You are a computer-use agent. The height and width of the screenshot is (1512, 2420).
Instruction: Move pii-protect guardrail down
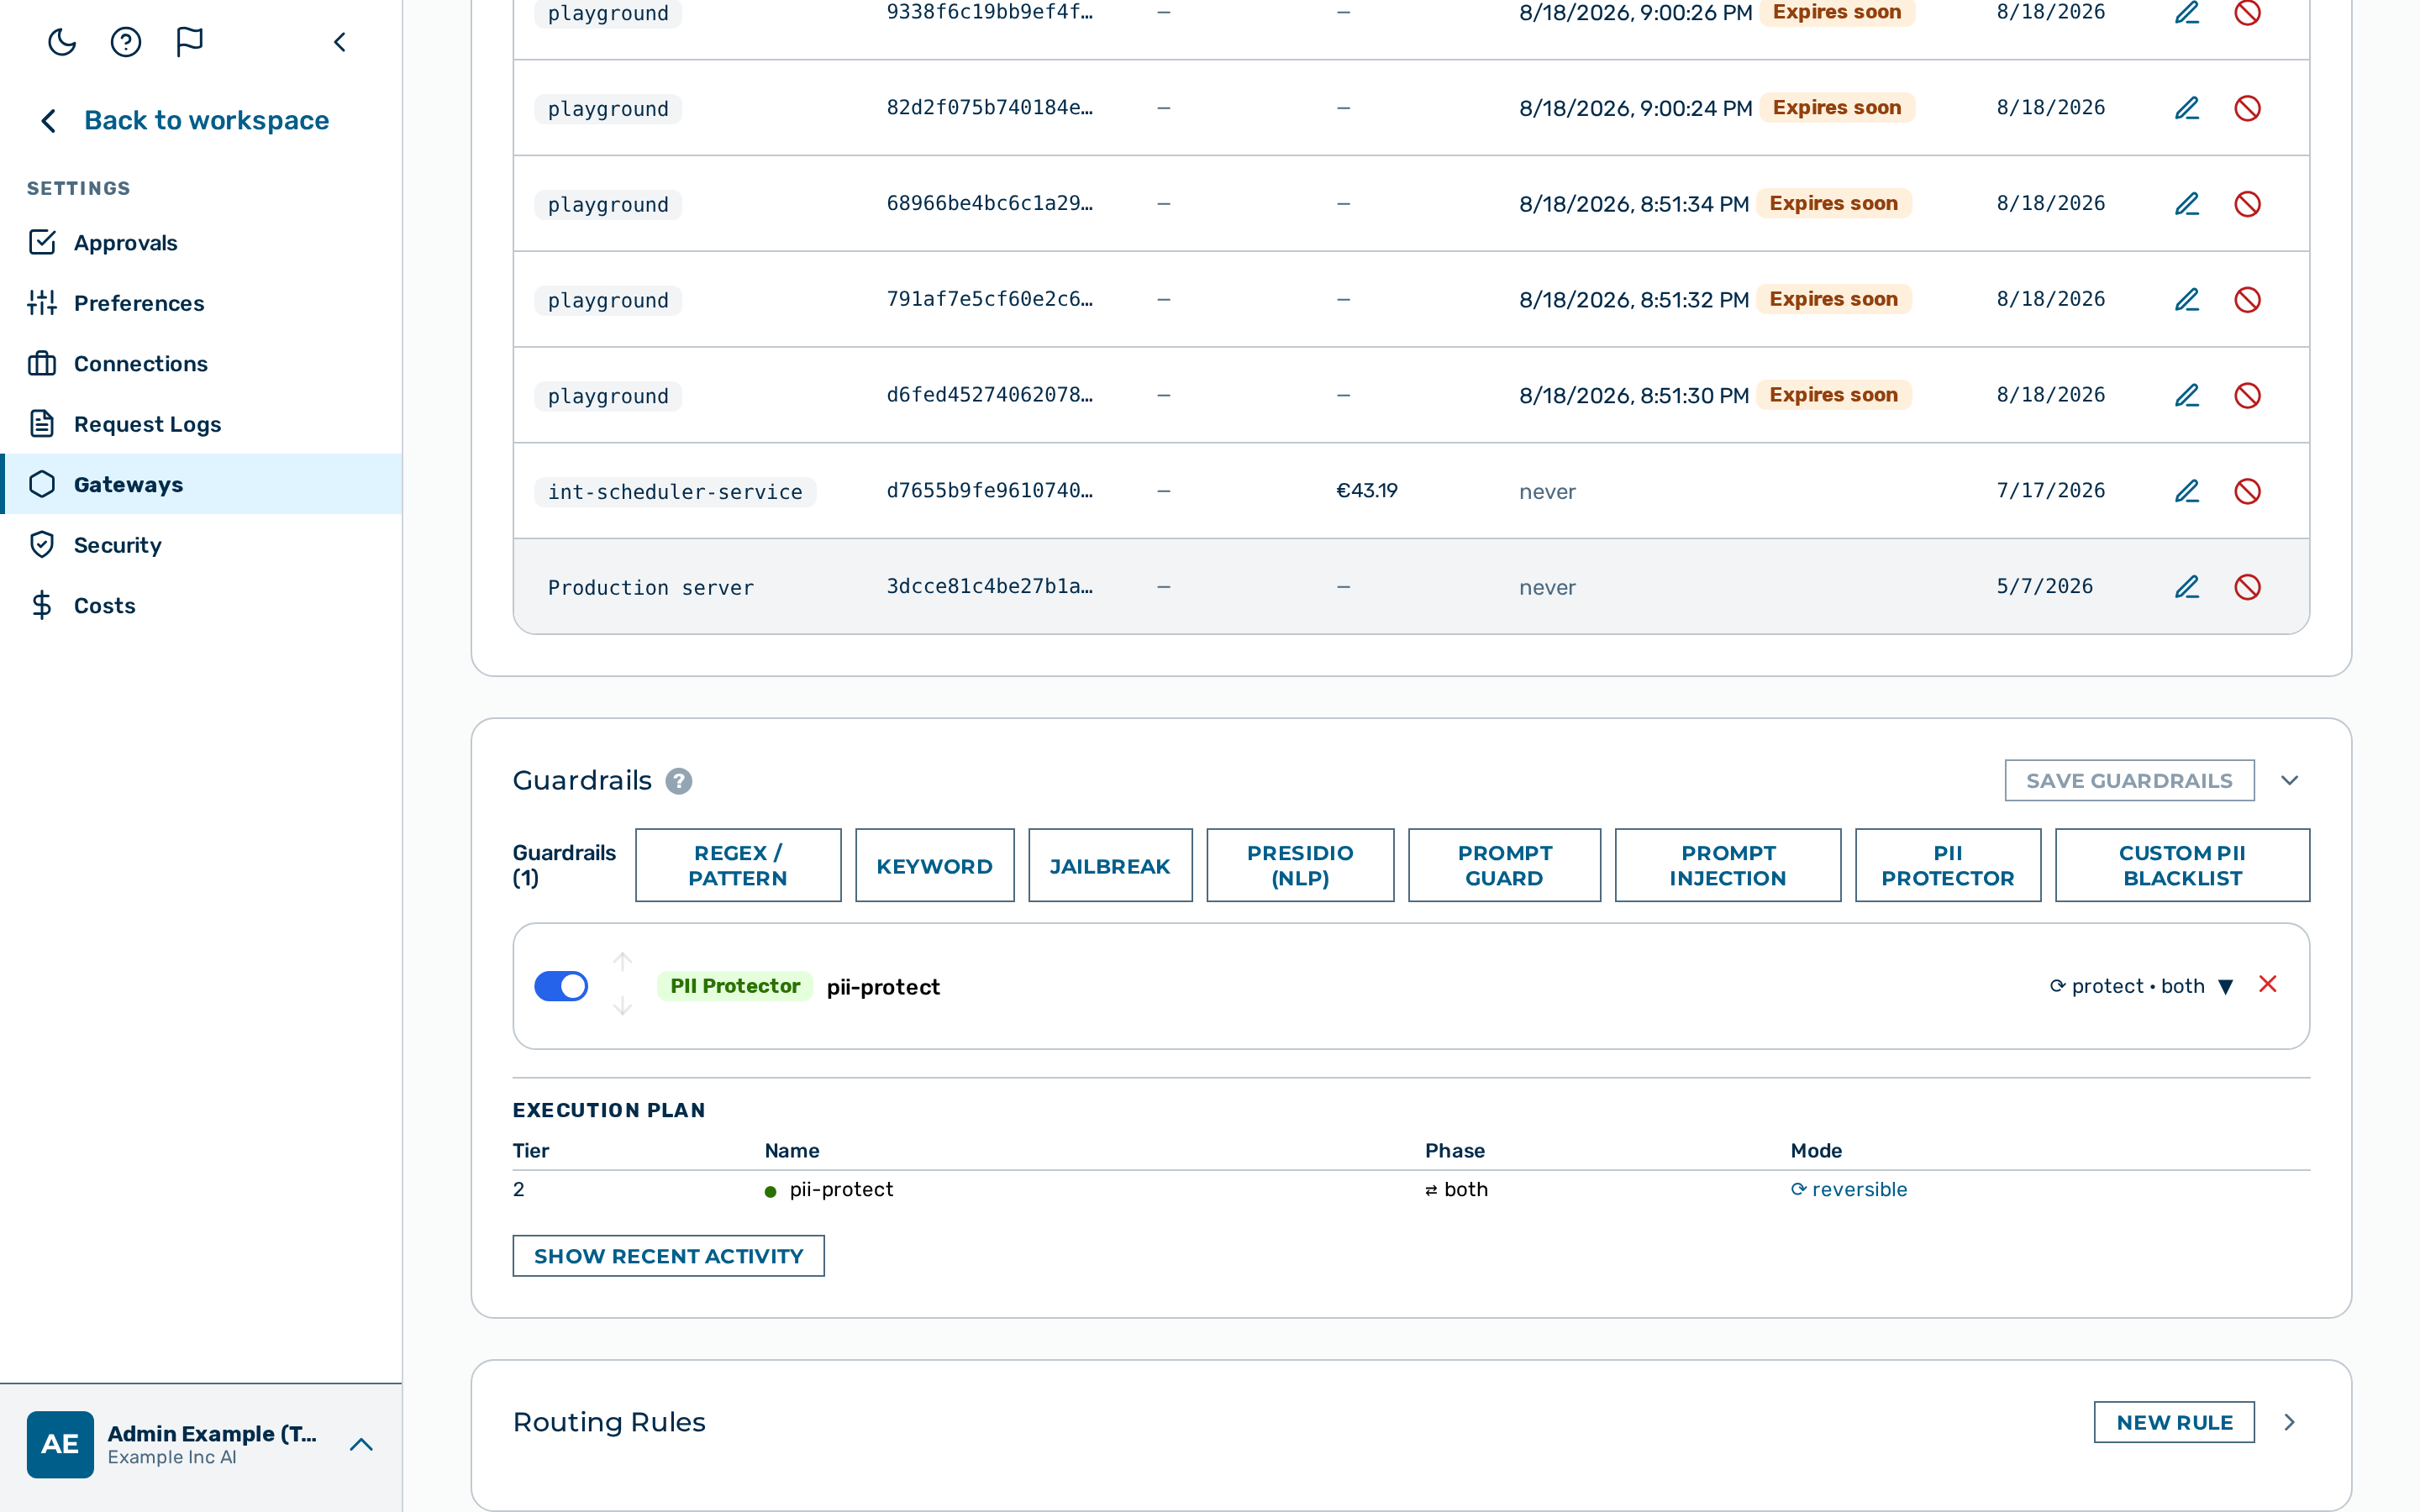(x=622, y=1006)
